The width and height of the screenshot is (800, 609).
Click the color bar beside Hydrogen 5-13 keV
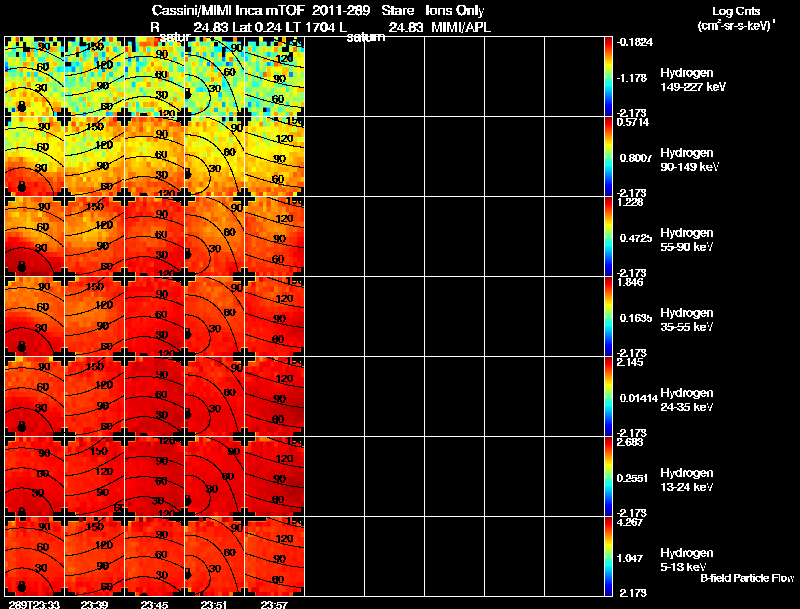[x=608, y=556]
